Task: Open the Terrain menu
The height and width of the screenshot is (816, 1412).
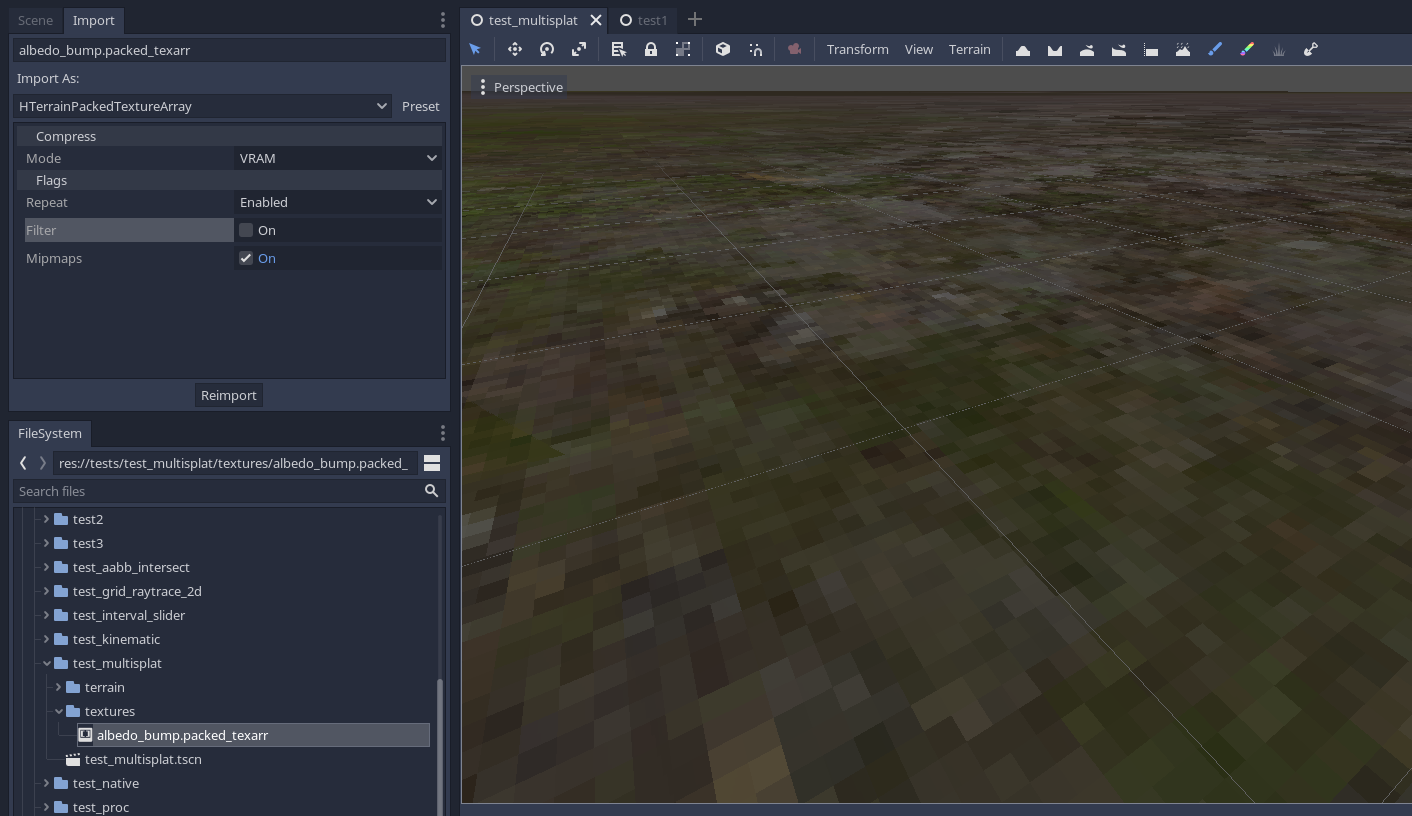Action: (x=969, y=49)
